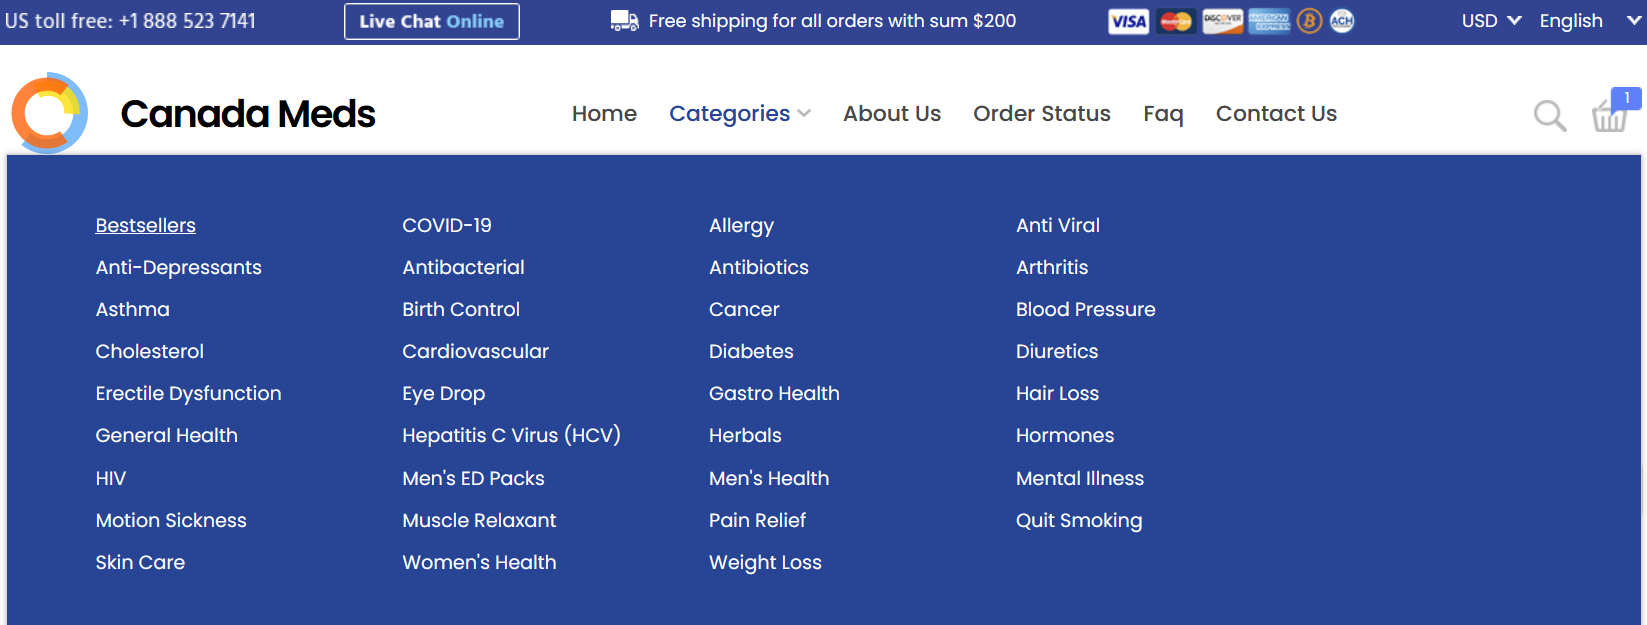Click the Mastercard icon

1176,21
